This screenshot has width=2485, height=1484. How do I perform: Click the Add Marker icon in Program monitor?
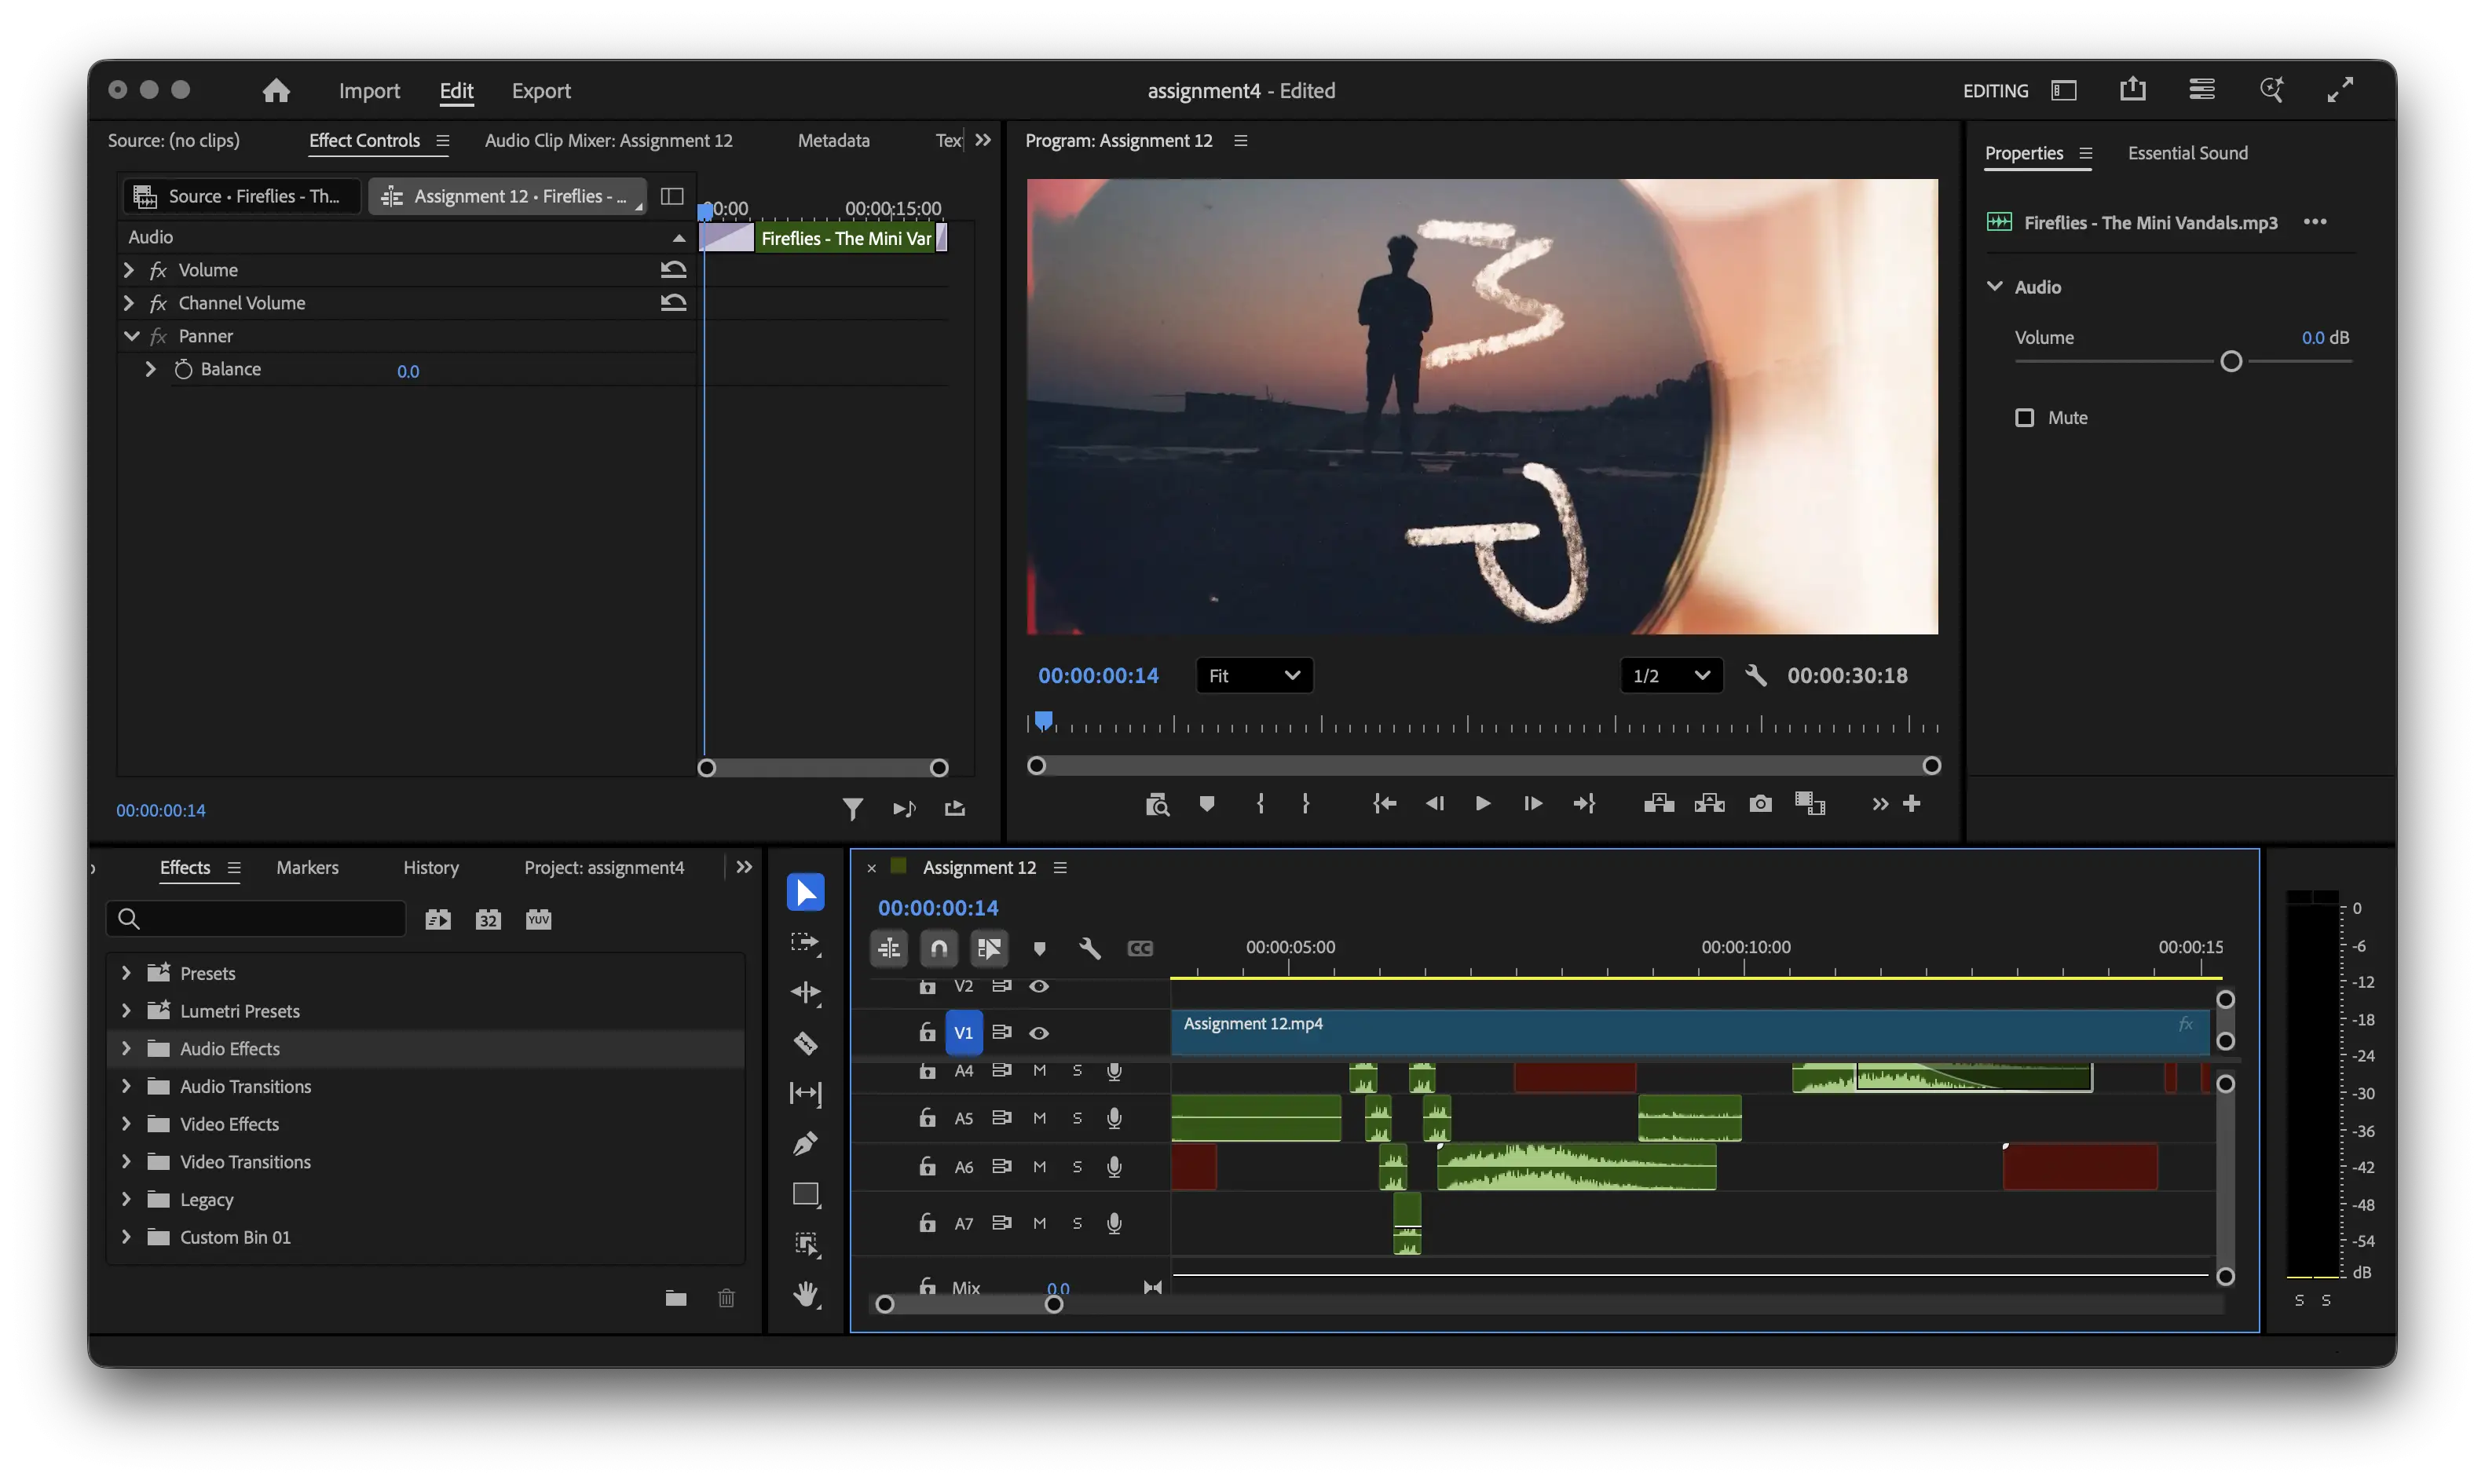coord(1207,804)
